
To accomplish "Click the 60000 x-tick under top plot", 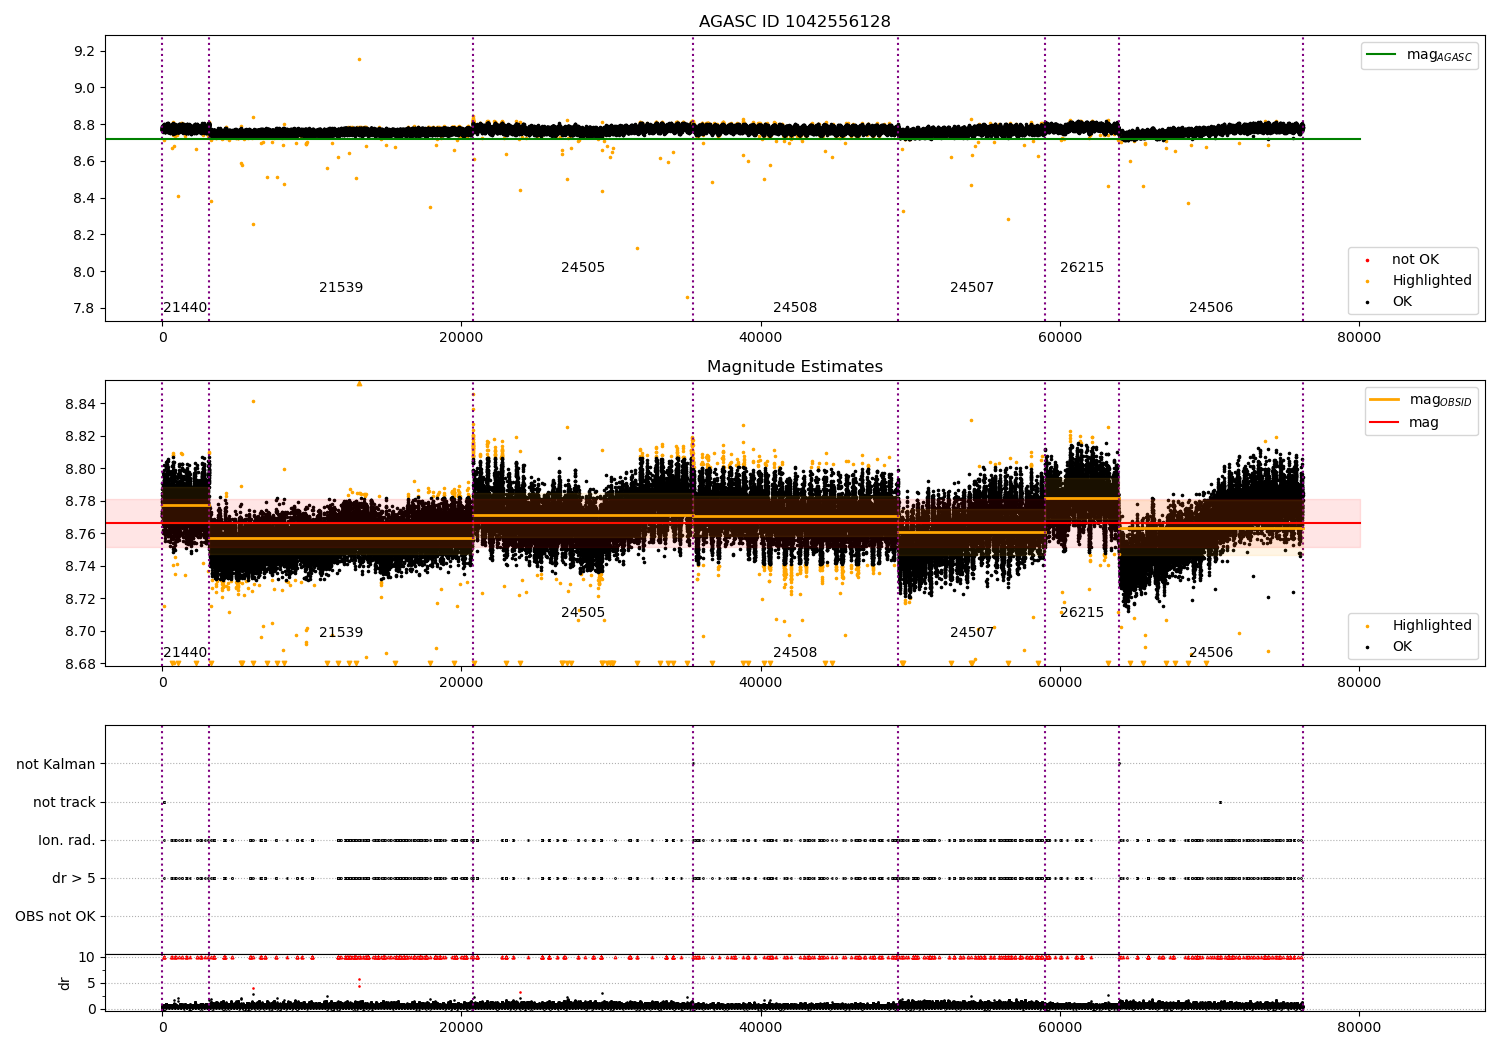I will [x=1060, y=338].
